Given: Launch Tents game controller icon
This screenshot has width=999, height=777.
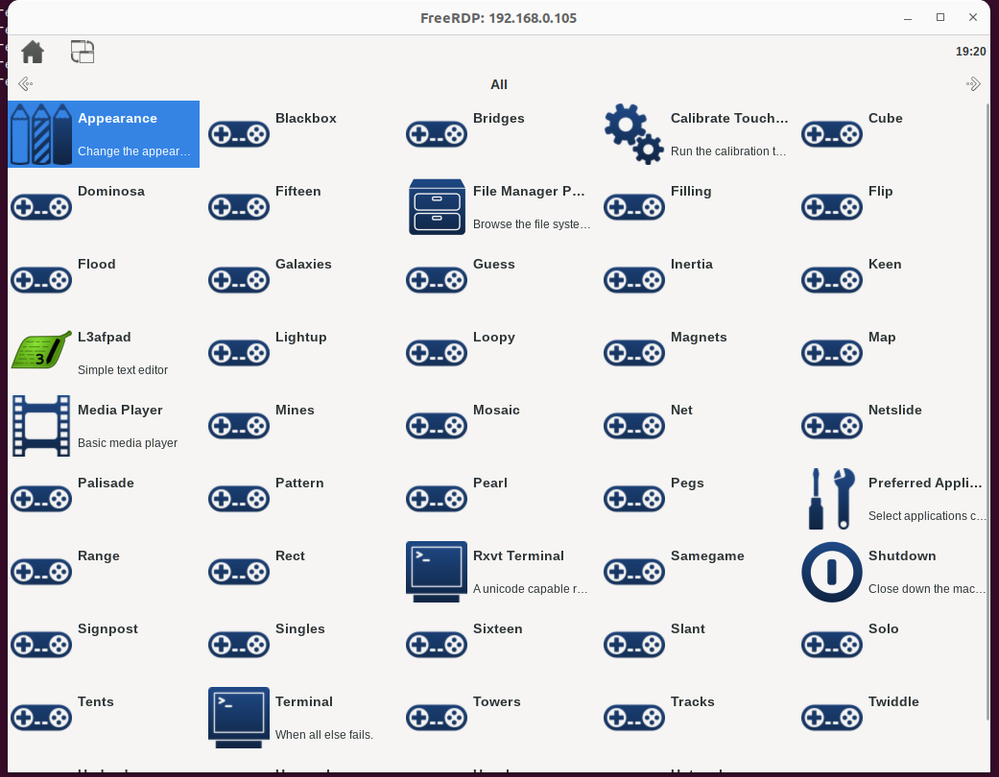Looking at the screenshot, I should pyautogui.click(x=41, y=717).
